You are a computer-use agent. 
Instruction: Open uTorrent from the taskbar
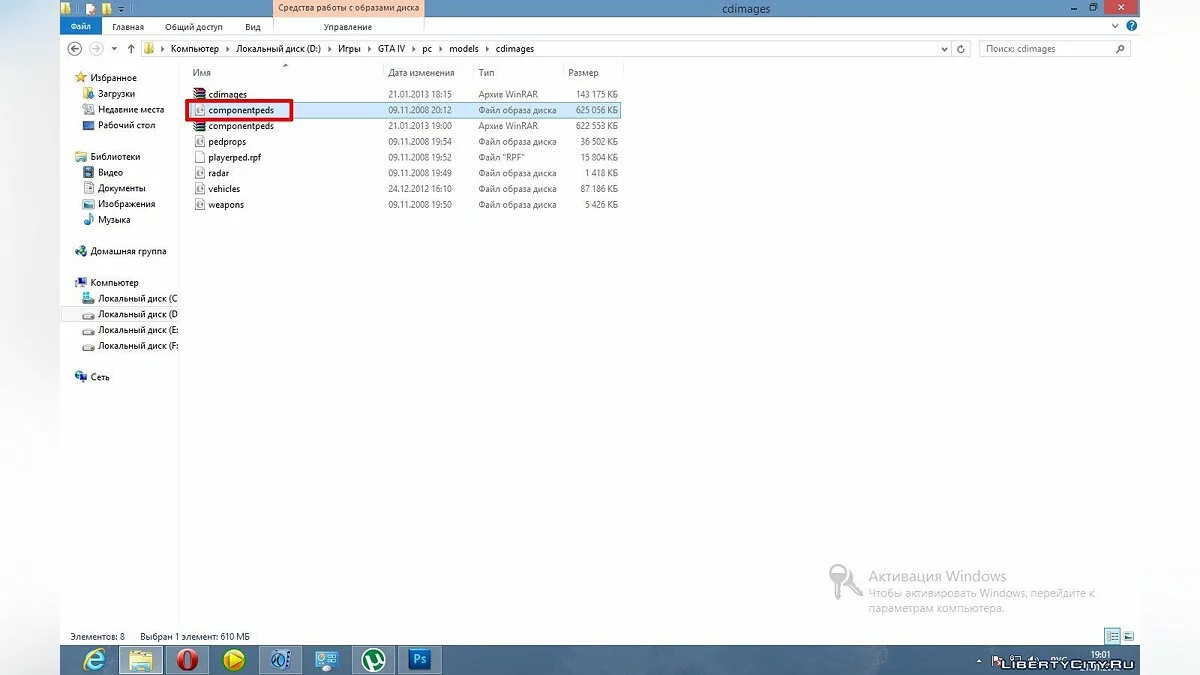373,660
